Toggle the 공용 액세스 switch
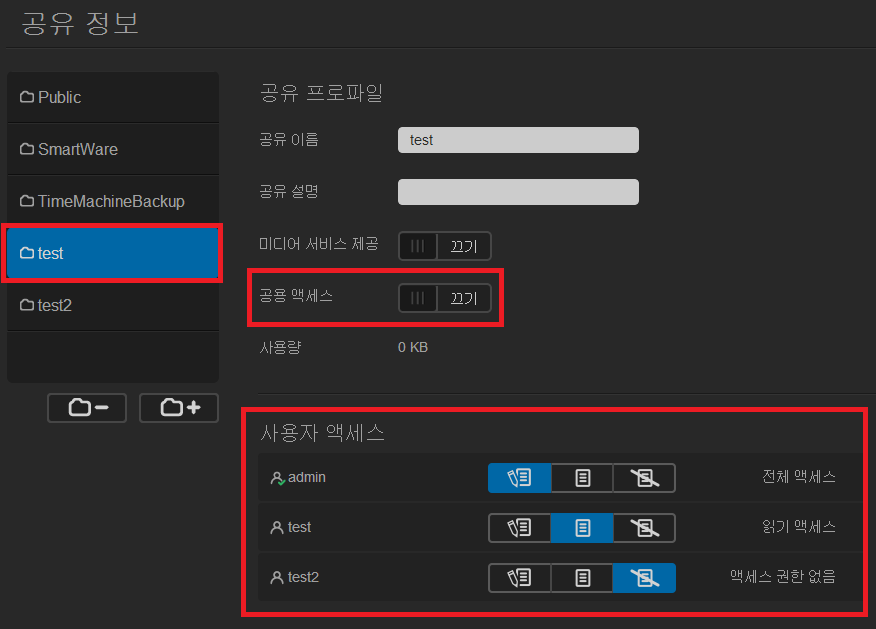The image size is (876, 629). tap(445, 298)
